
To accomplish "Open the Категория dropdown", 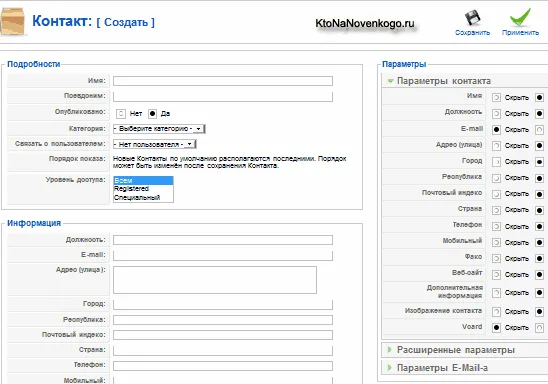I will (x=159, y=129).
